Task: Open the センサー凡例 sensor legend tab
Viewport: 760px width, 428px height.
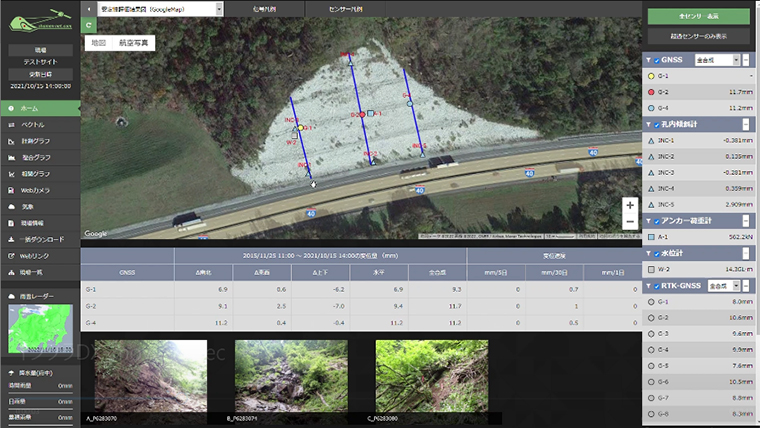Action: 346,9
